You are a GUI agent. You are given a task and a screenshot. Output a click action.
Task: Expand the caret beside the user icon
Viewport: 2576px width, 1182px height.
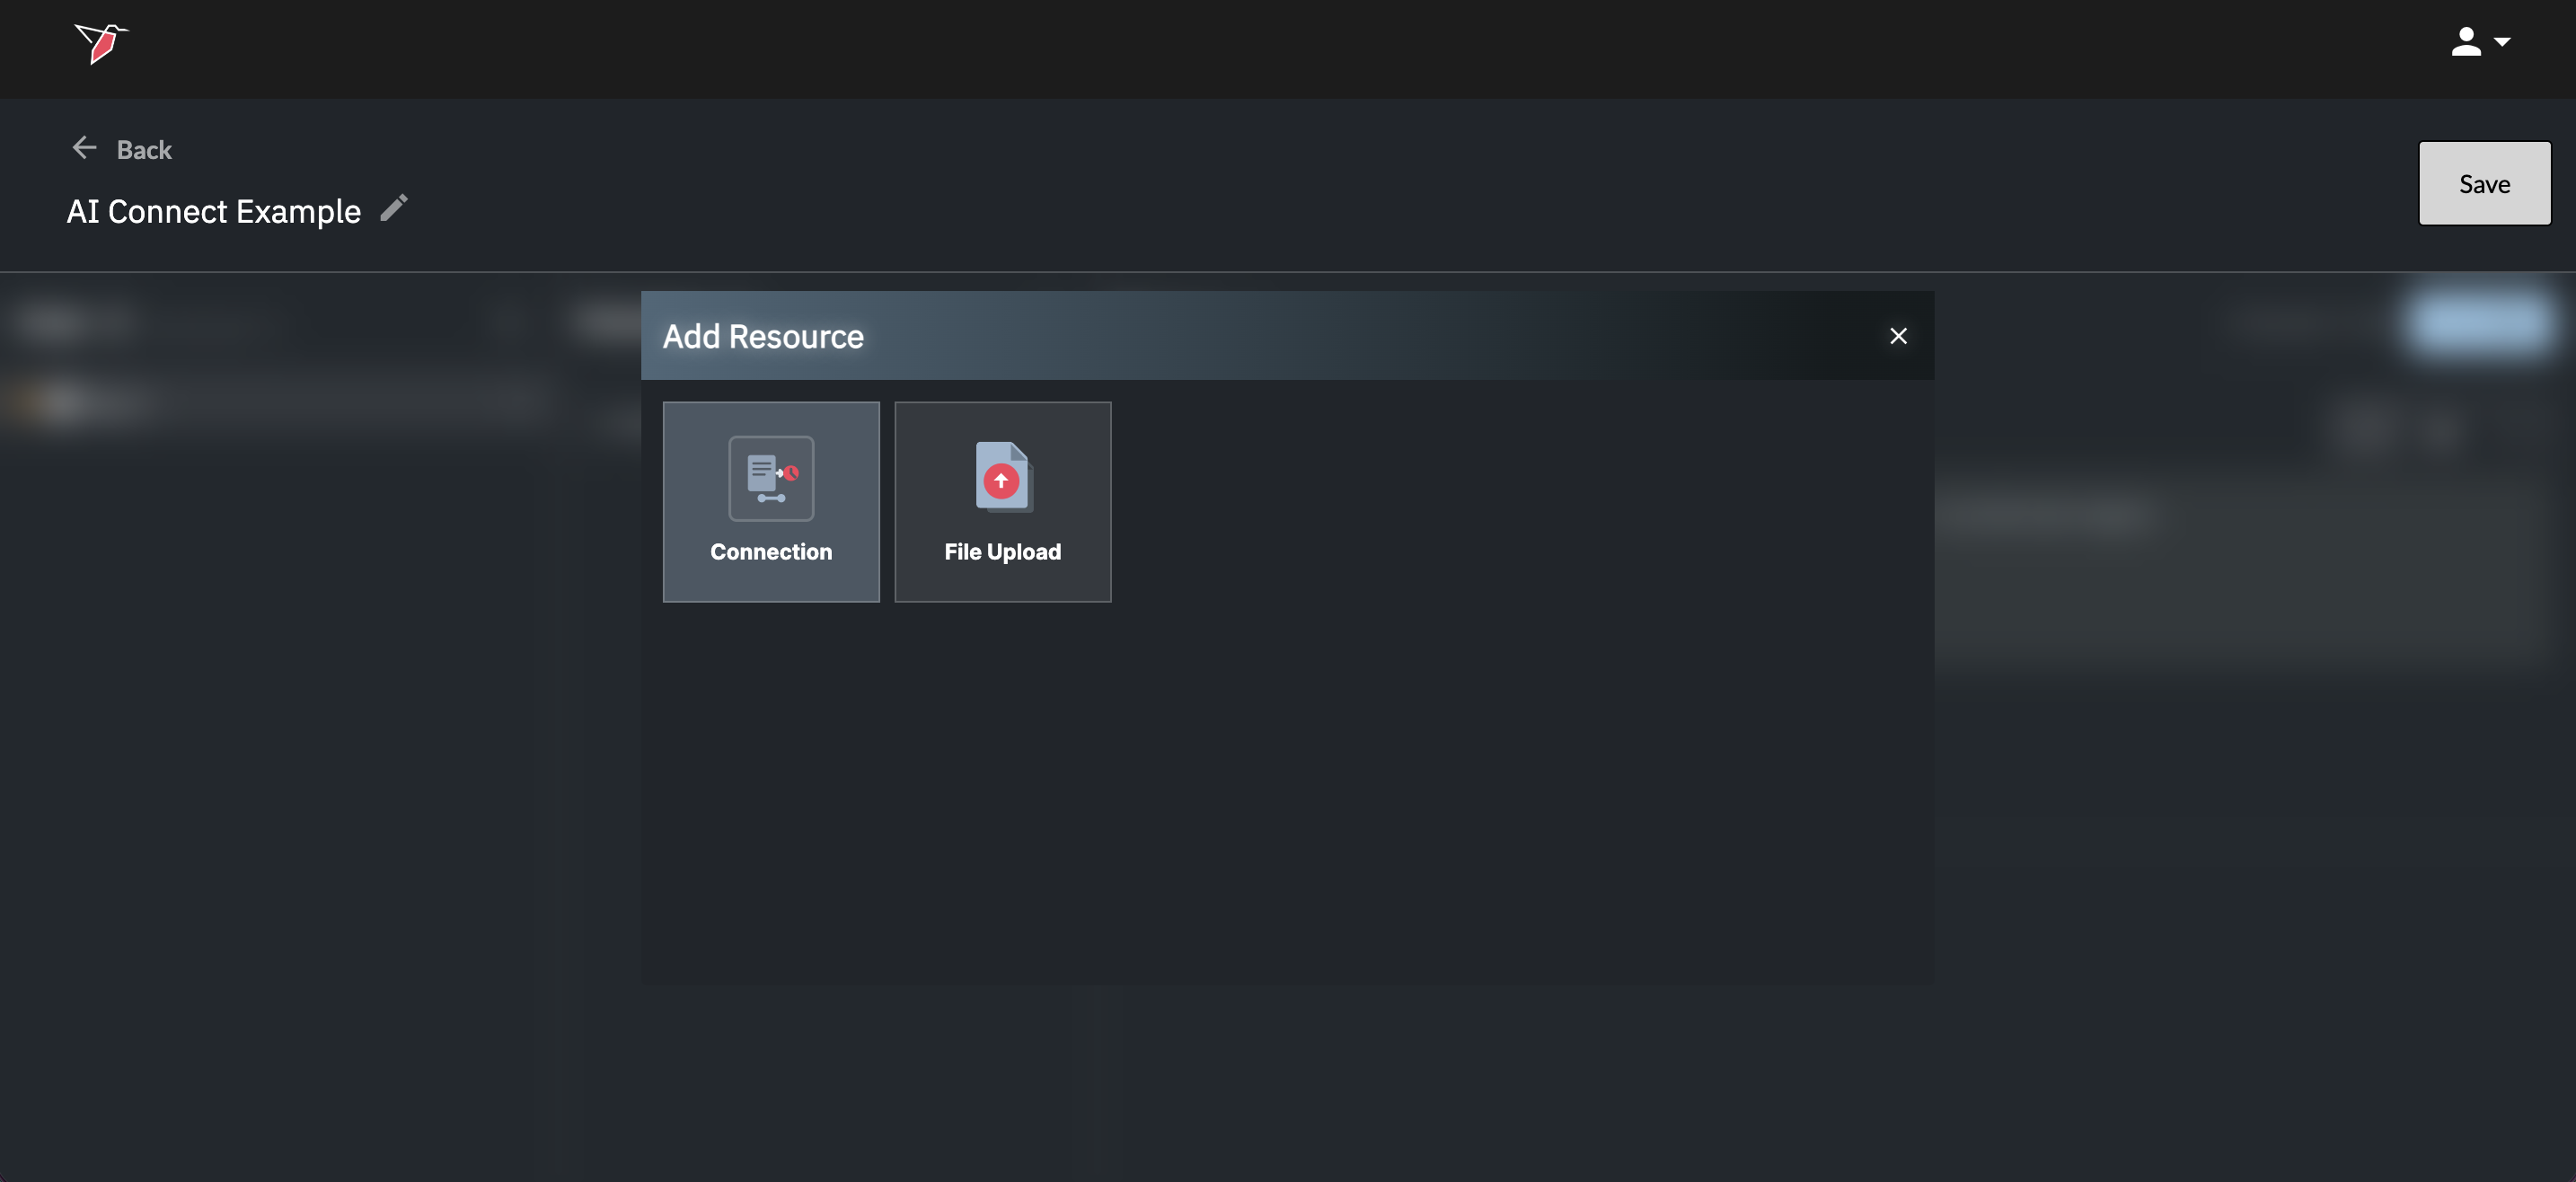pyautogui.click(x=2502, y=42)
